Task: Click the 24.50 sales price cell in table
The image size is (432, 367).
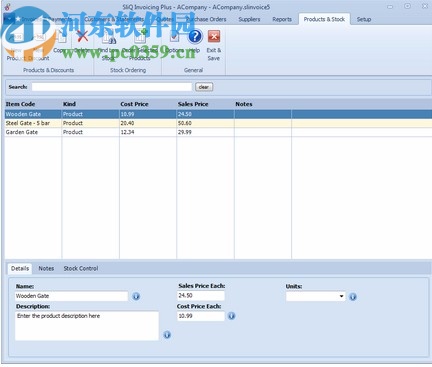Action: (205, 114)
